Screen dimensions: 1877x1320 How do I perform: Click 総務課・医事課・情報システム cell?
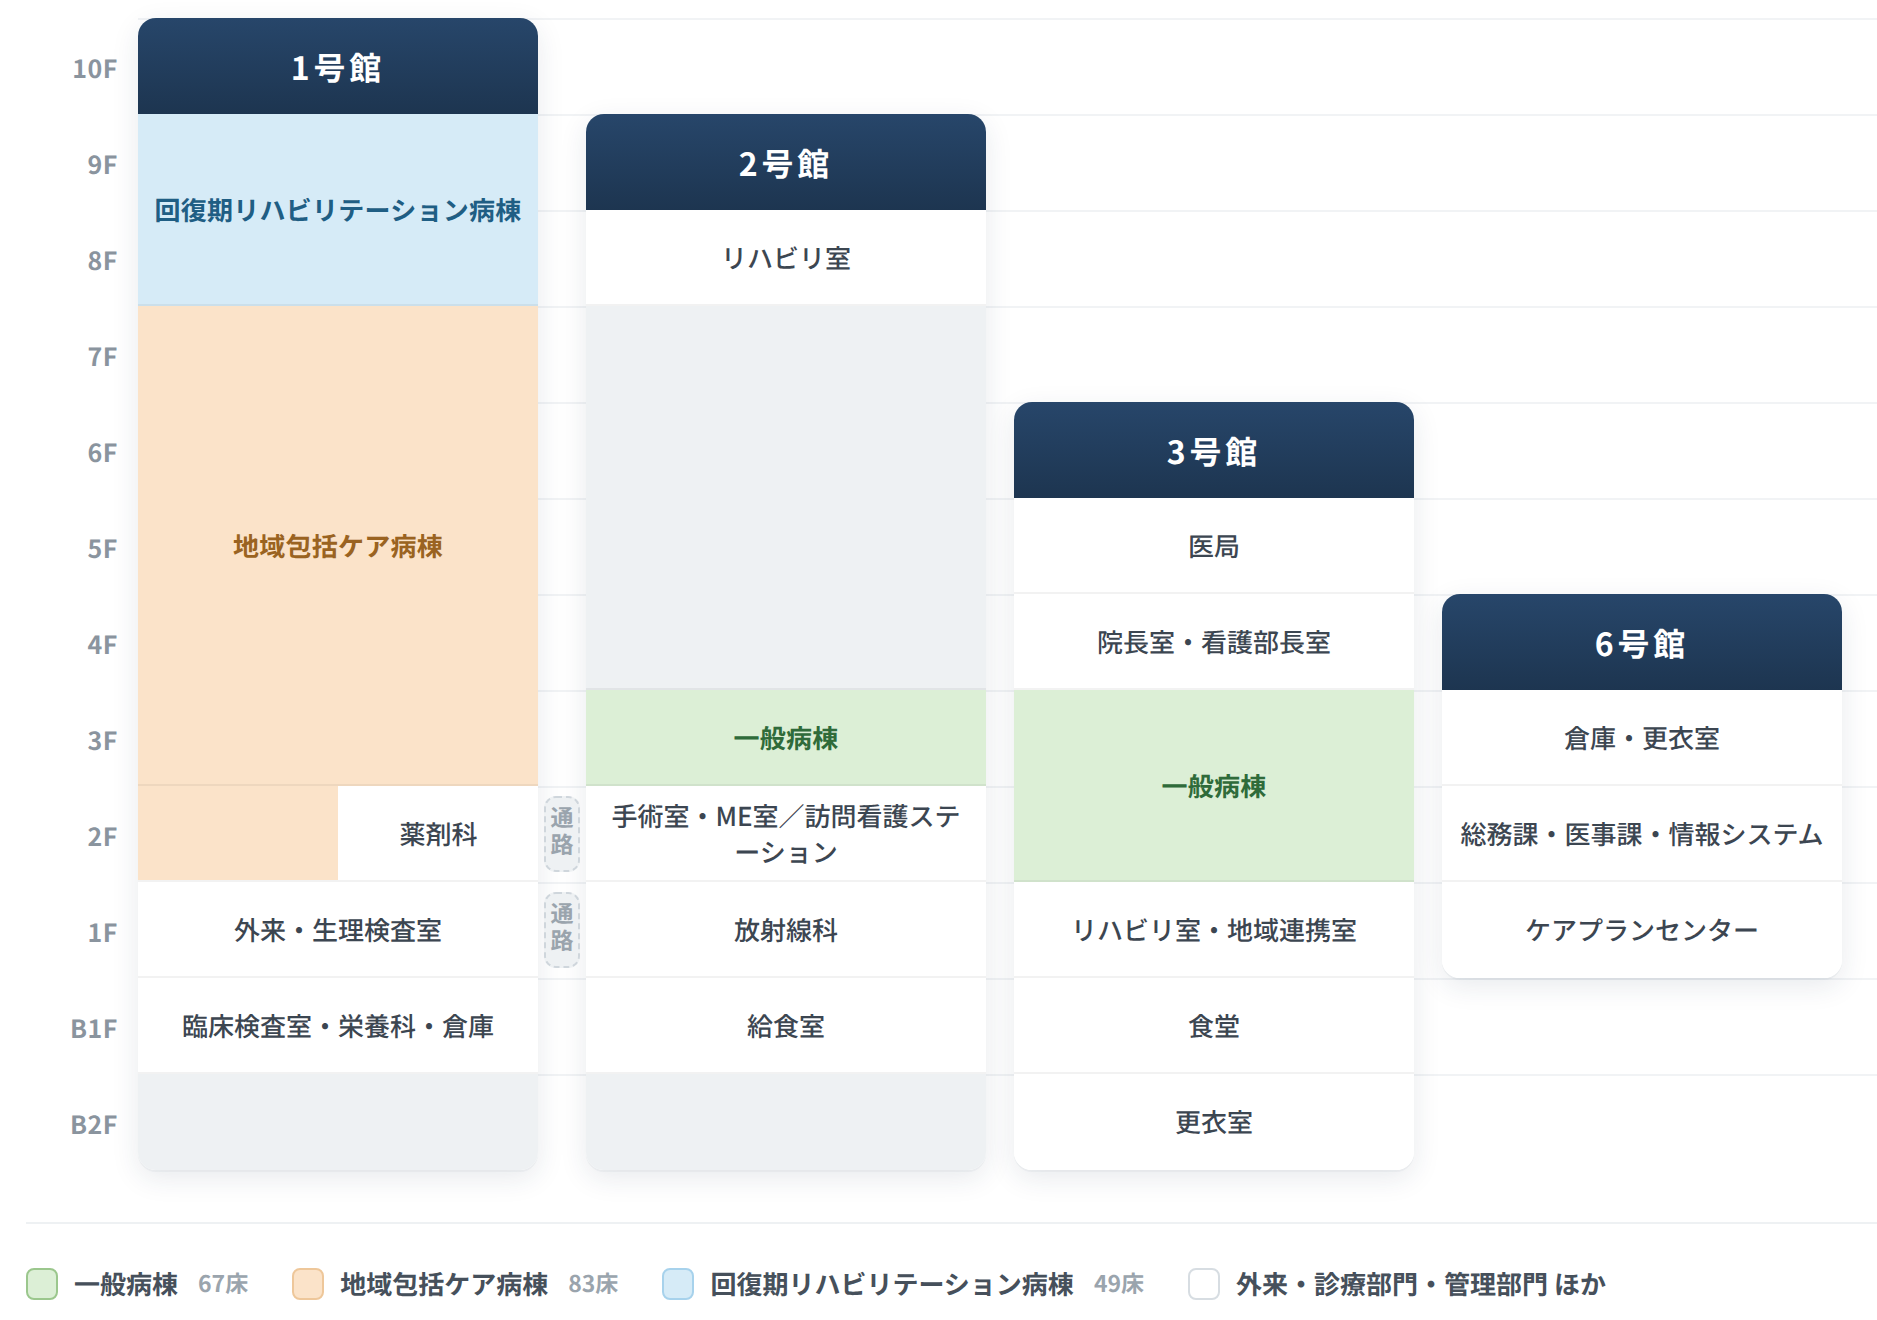1642,834
